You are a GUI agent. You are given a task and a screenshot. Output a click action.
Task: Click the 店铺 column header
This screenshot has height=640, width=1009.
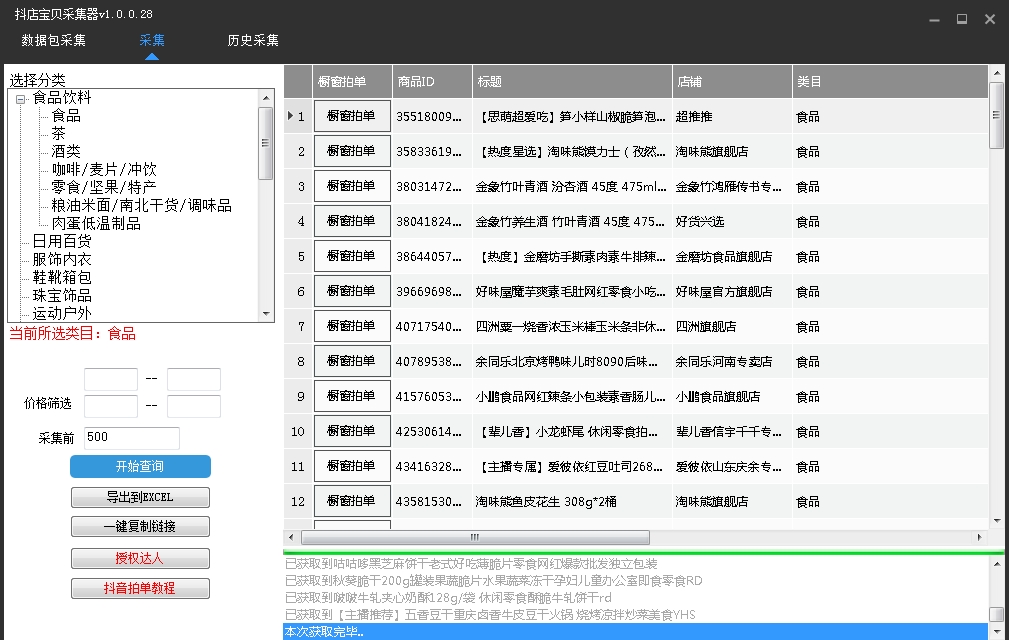pos(732,82)
